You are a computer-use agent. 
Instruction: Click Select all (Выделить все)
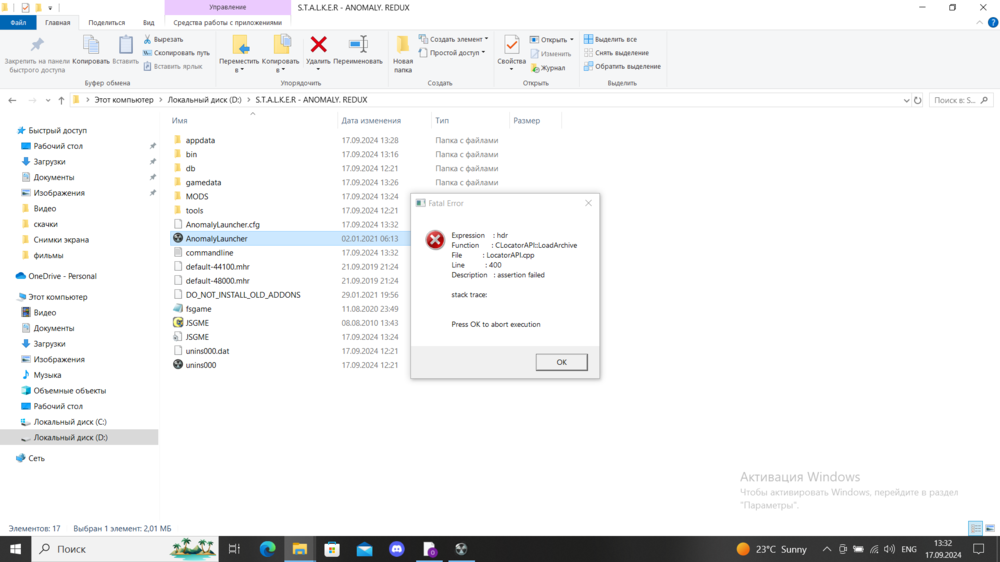[610, 40]
